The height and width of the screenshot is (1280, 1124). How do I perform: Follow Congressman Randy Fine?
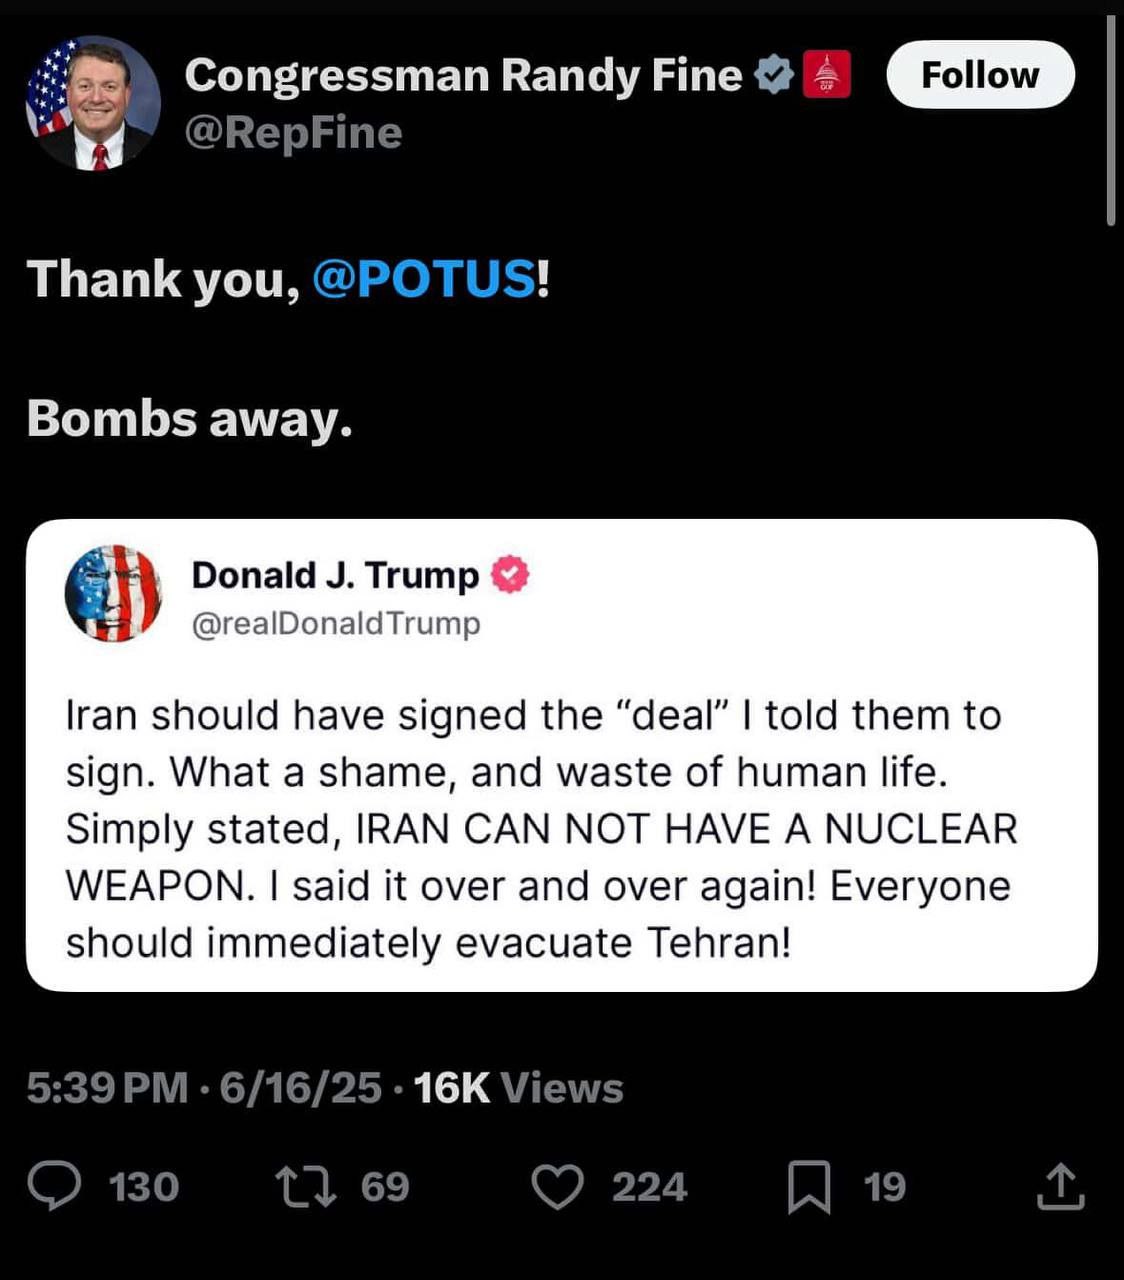coord(980,75)
